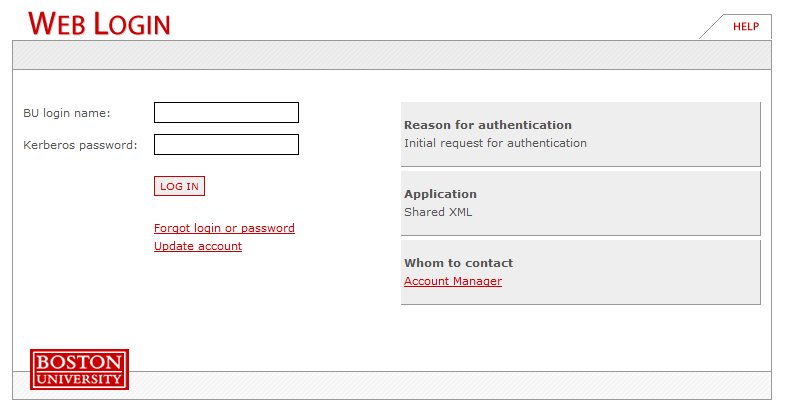Click the 'Initial request for authentication' text
The image size is (786, 405).
[495, 143]
